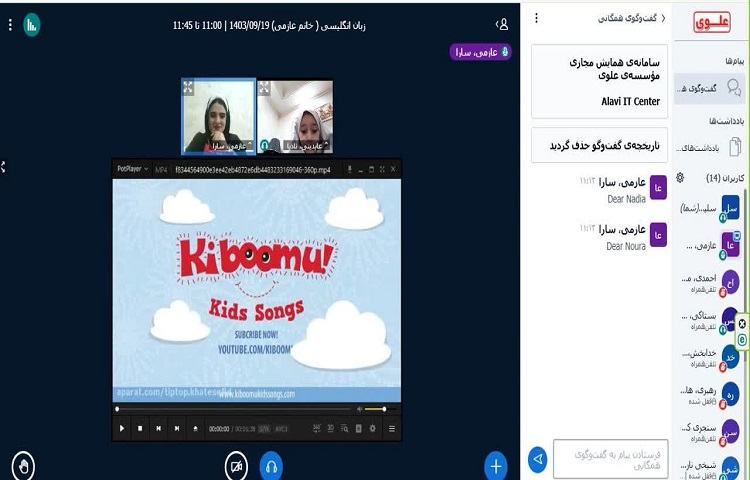750x480 pixels.
Task: Click the session title زبان انگلیسی heading
Action: click(269, 26)
